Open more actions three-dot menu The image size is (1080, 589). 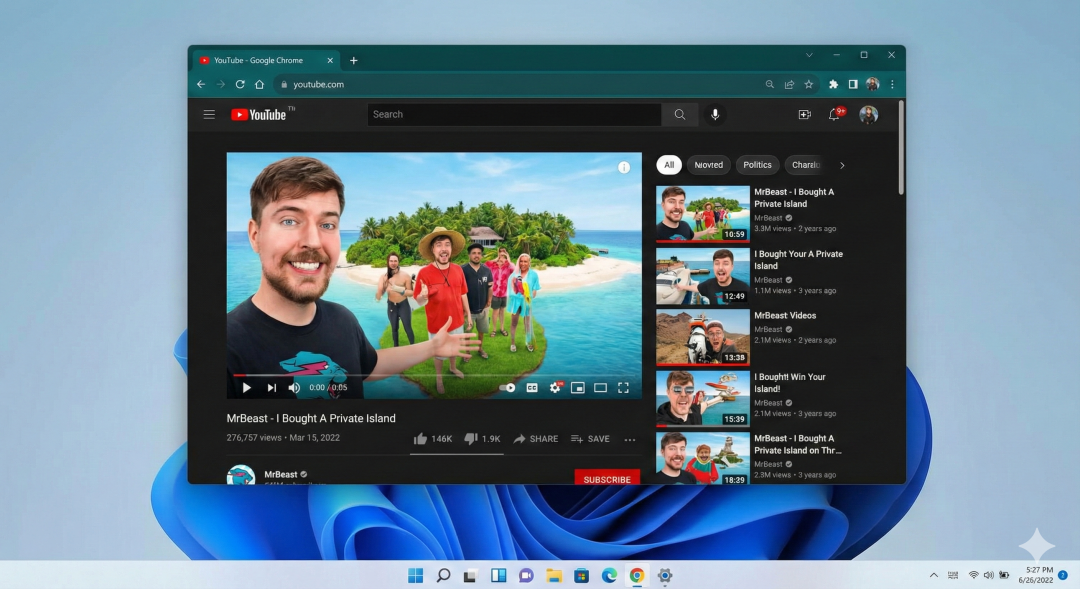point(630,440)
